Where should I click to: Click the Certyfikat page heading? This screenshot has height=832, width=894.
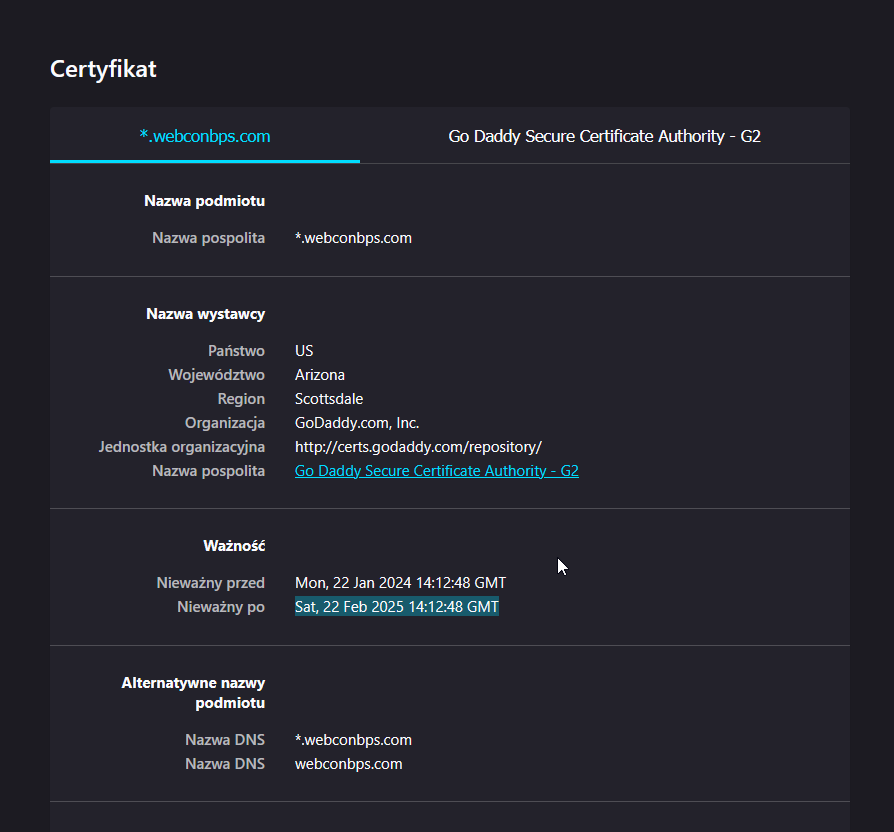coord(103,69)
